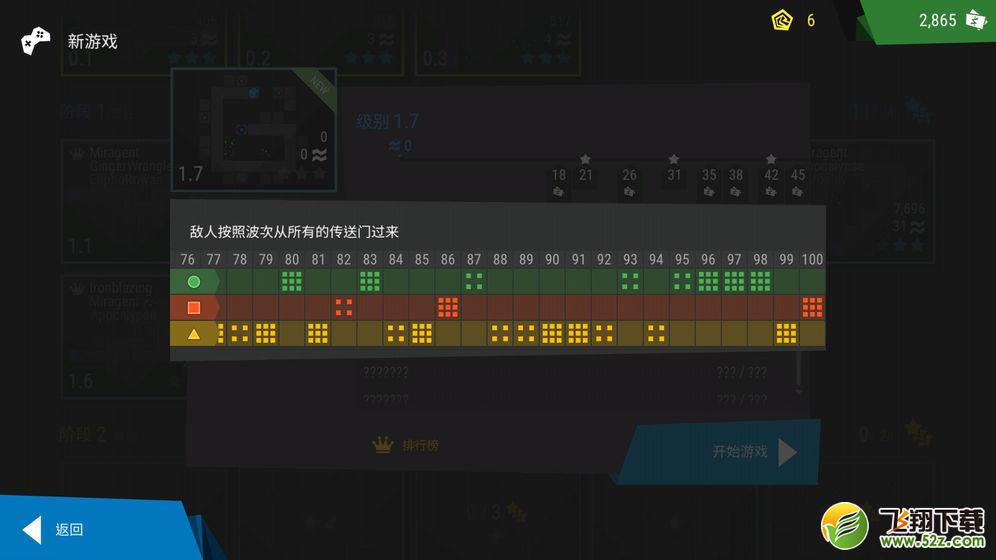The height and width of the screenshot is (560, 996).
Task: Click the yellow pentagon currency icon
Action: (x=782, y=20)
